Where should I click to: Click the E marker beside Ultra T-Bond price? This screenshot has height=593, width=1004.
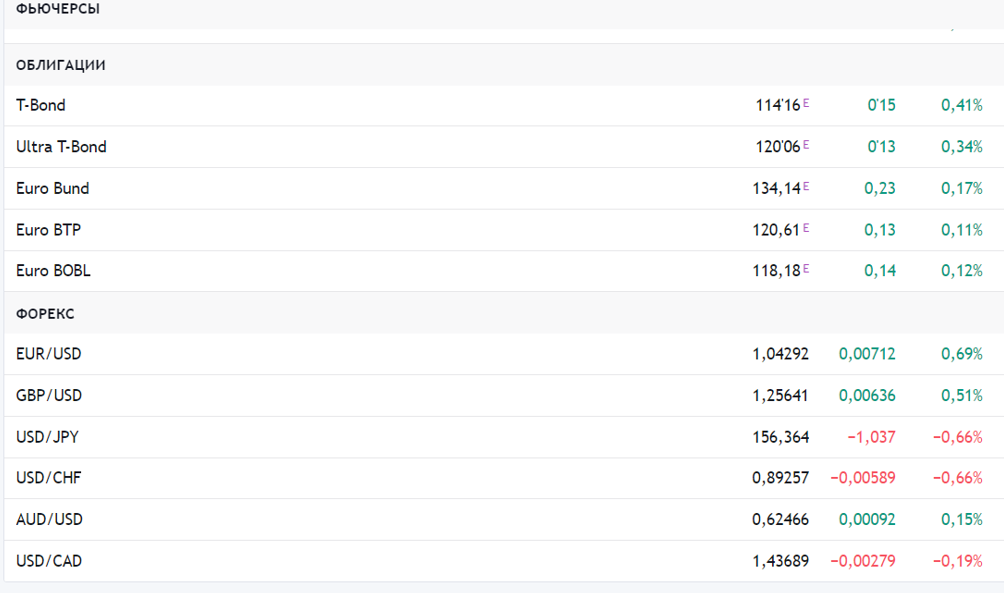[806, 144]
